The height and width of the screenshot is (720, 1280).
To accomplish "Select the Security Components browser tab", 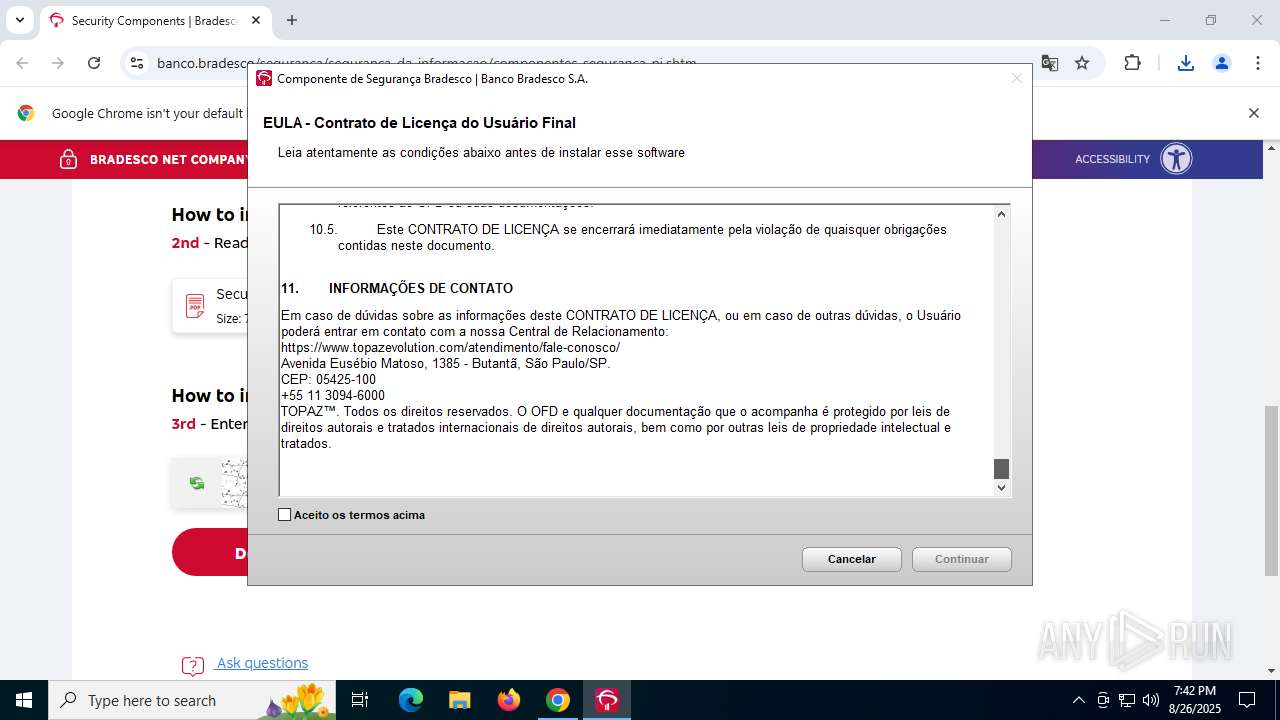I will point(155,20).
